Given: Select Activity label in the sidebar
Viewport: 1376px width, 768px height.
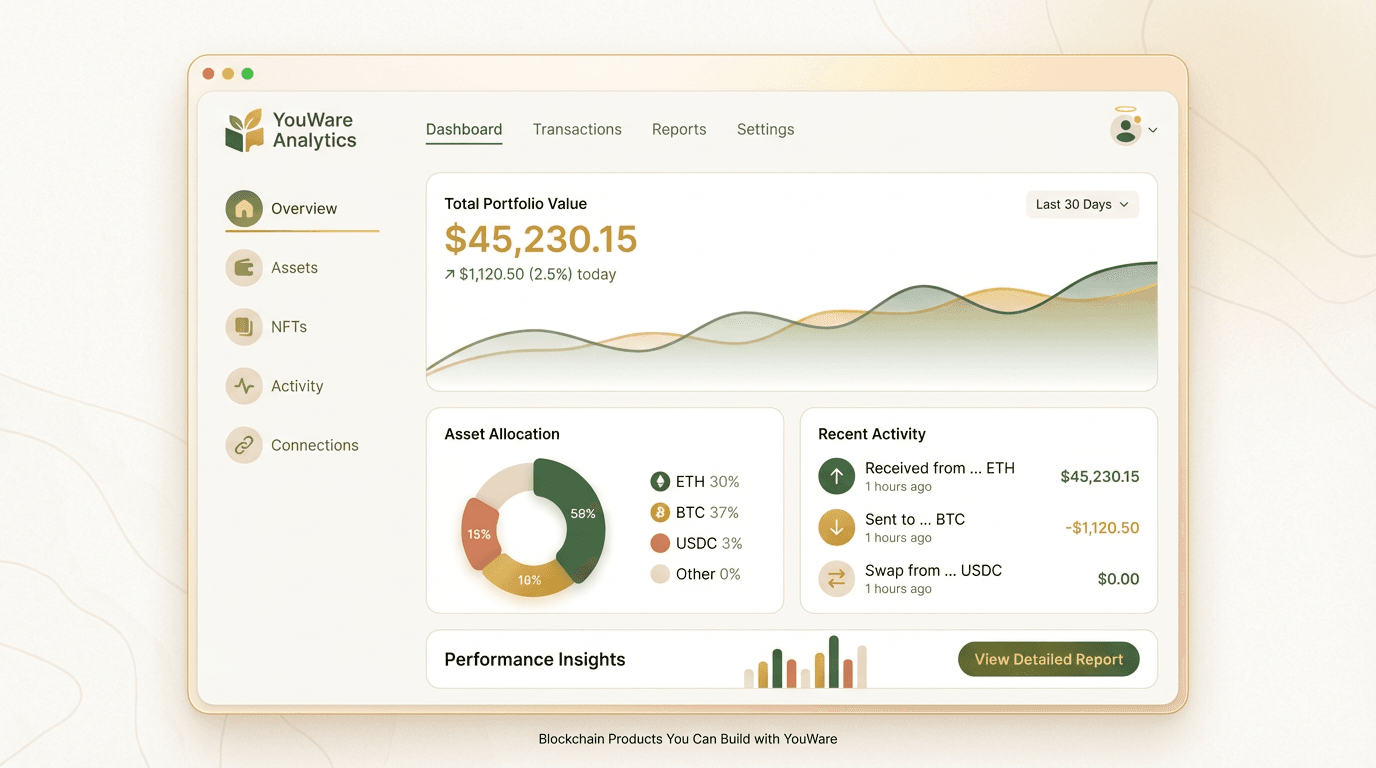Looking at the screenshot, I should 297,386.
